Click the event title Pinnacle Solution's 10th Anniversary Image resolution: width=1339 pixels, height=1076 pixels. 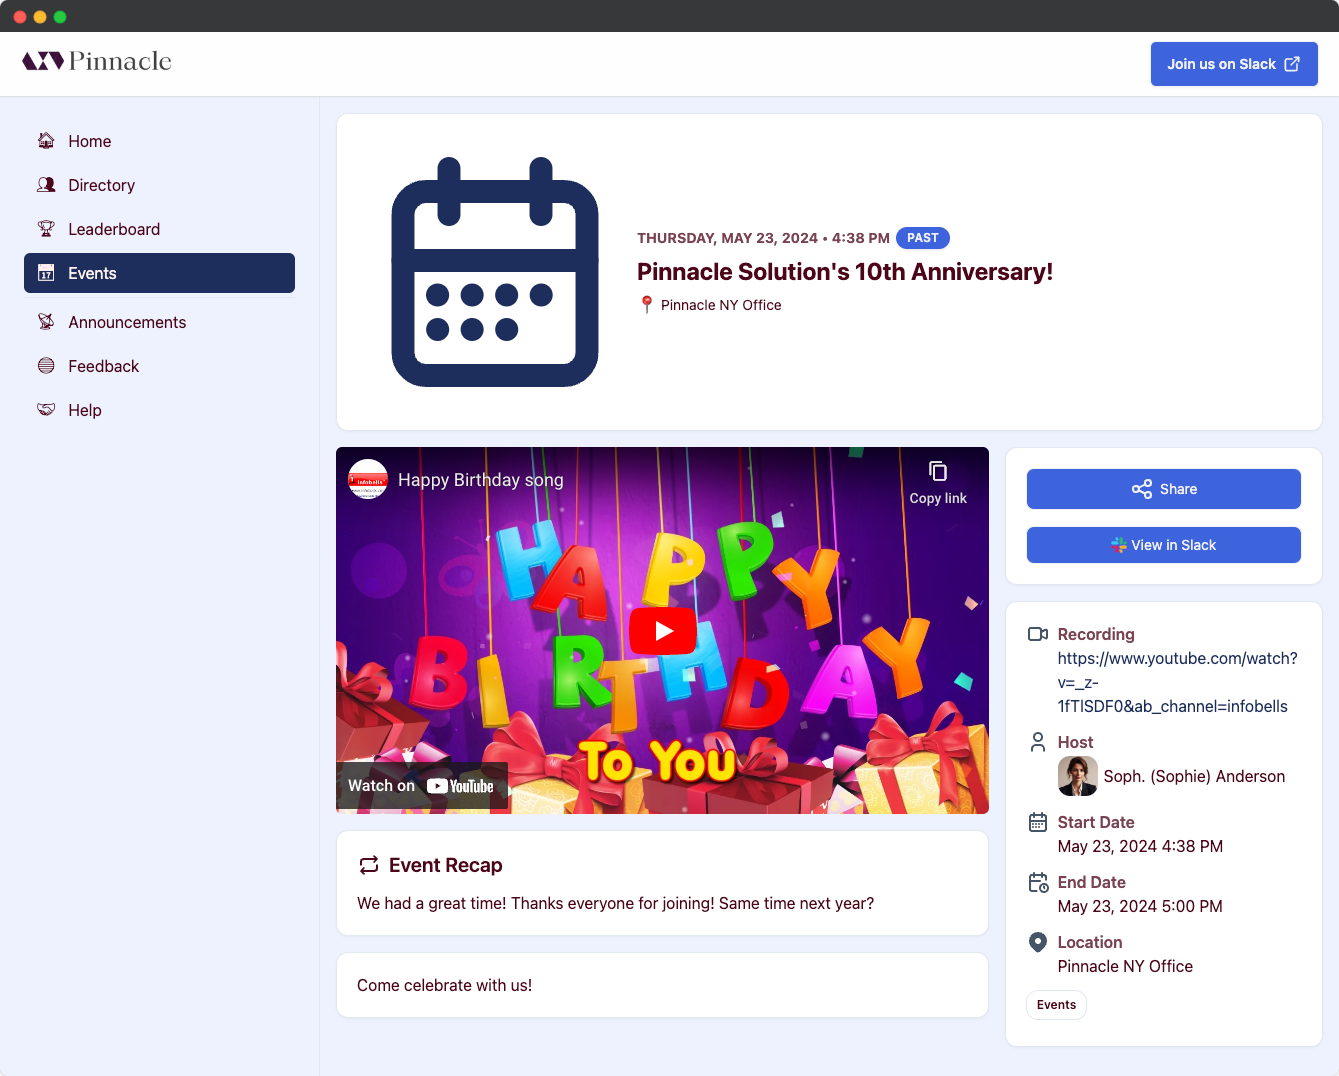pos(845,272)
